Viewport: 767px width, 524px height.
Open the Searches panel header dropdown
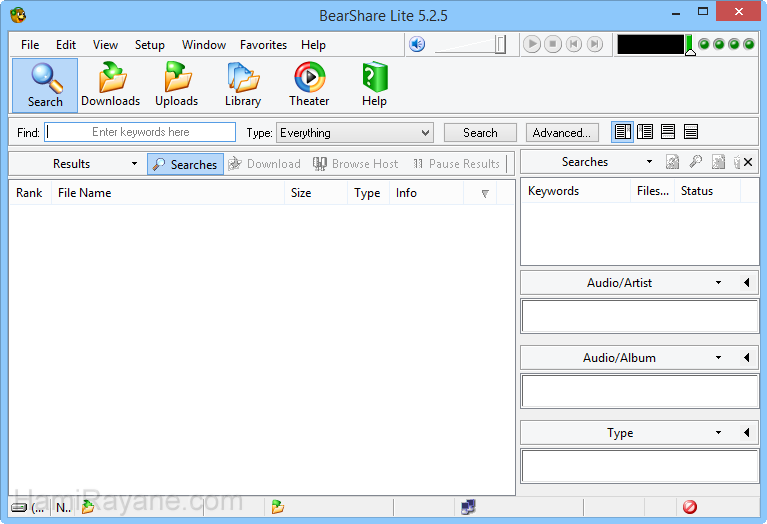(649, 161)
